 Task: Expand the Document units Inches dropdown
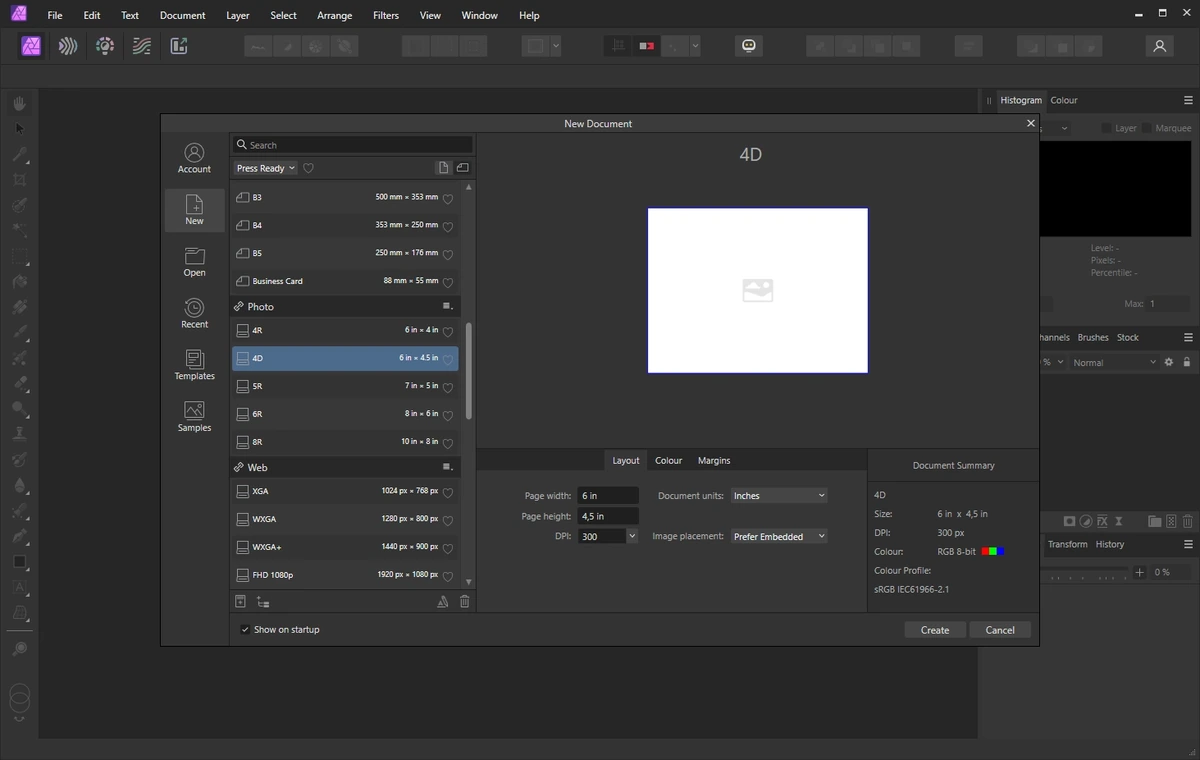tap(779, 495)
